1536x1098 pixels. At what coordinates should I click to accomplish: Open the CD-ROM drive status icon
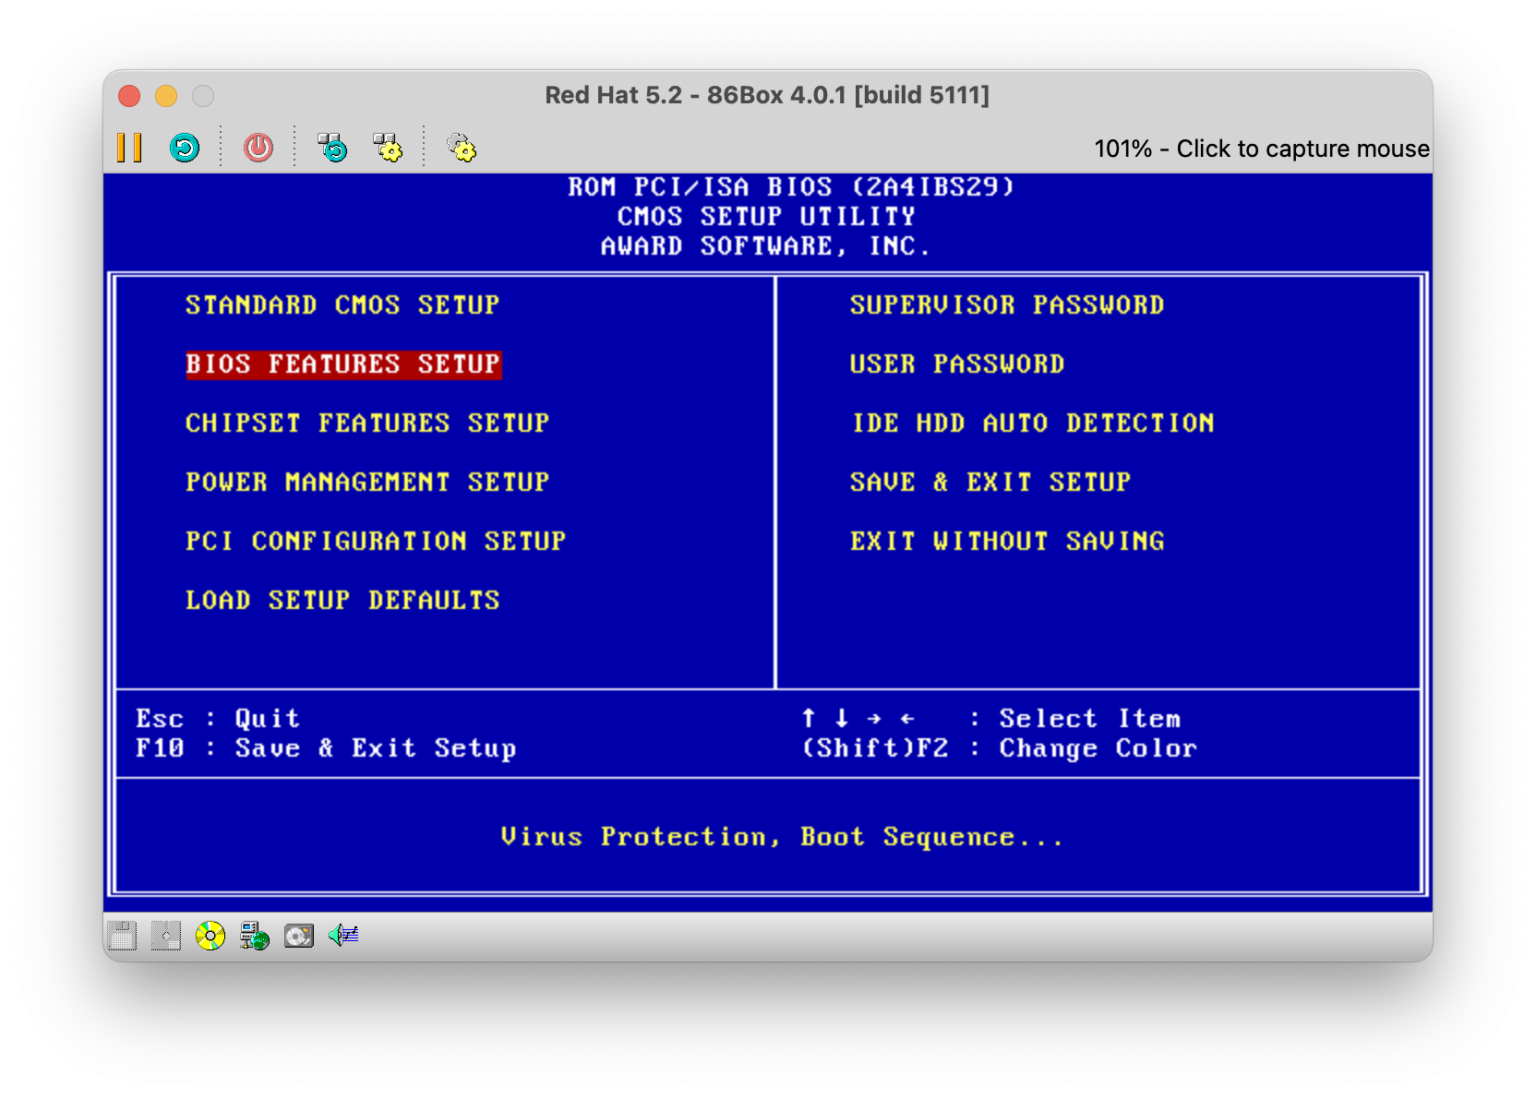(x=210, y=936)
